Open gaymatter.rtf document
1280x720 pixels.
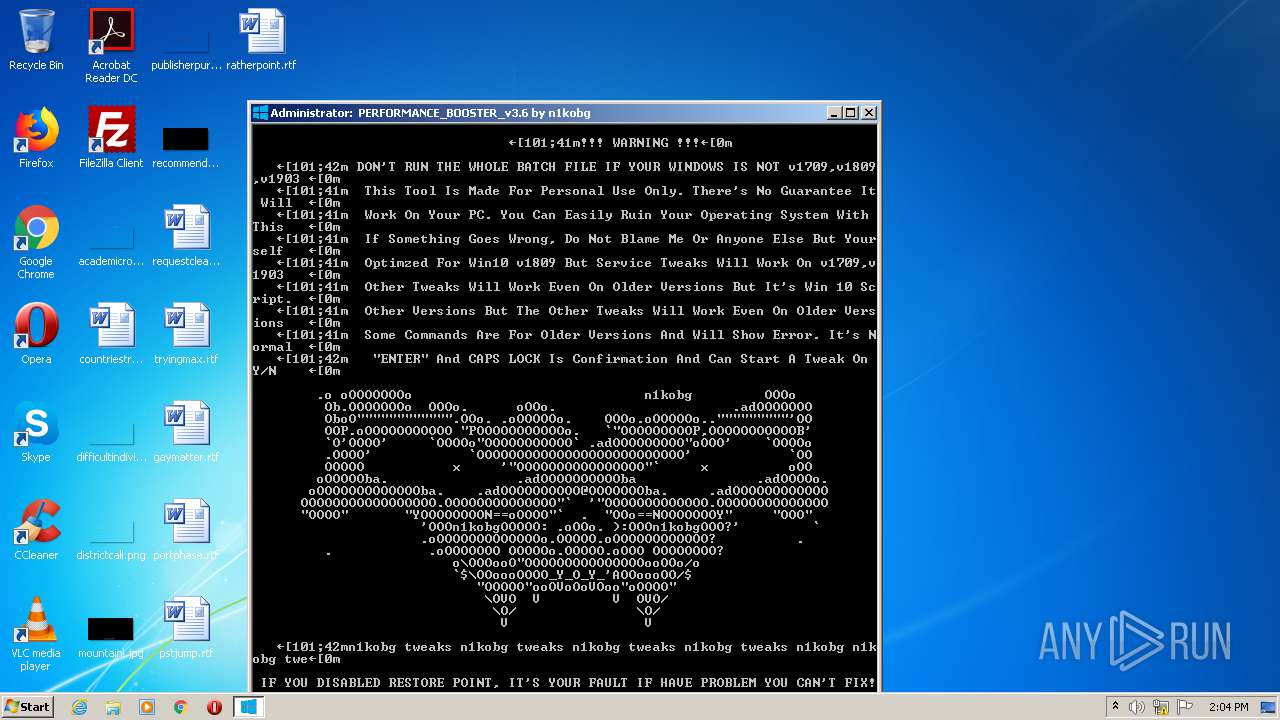pos(186,432)
